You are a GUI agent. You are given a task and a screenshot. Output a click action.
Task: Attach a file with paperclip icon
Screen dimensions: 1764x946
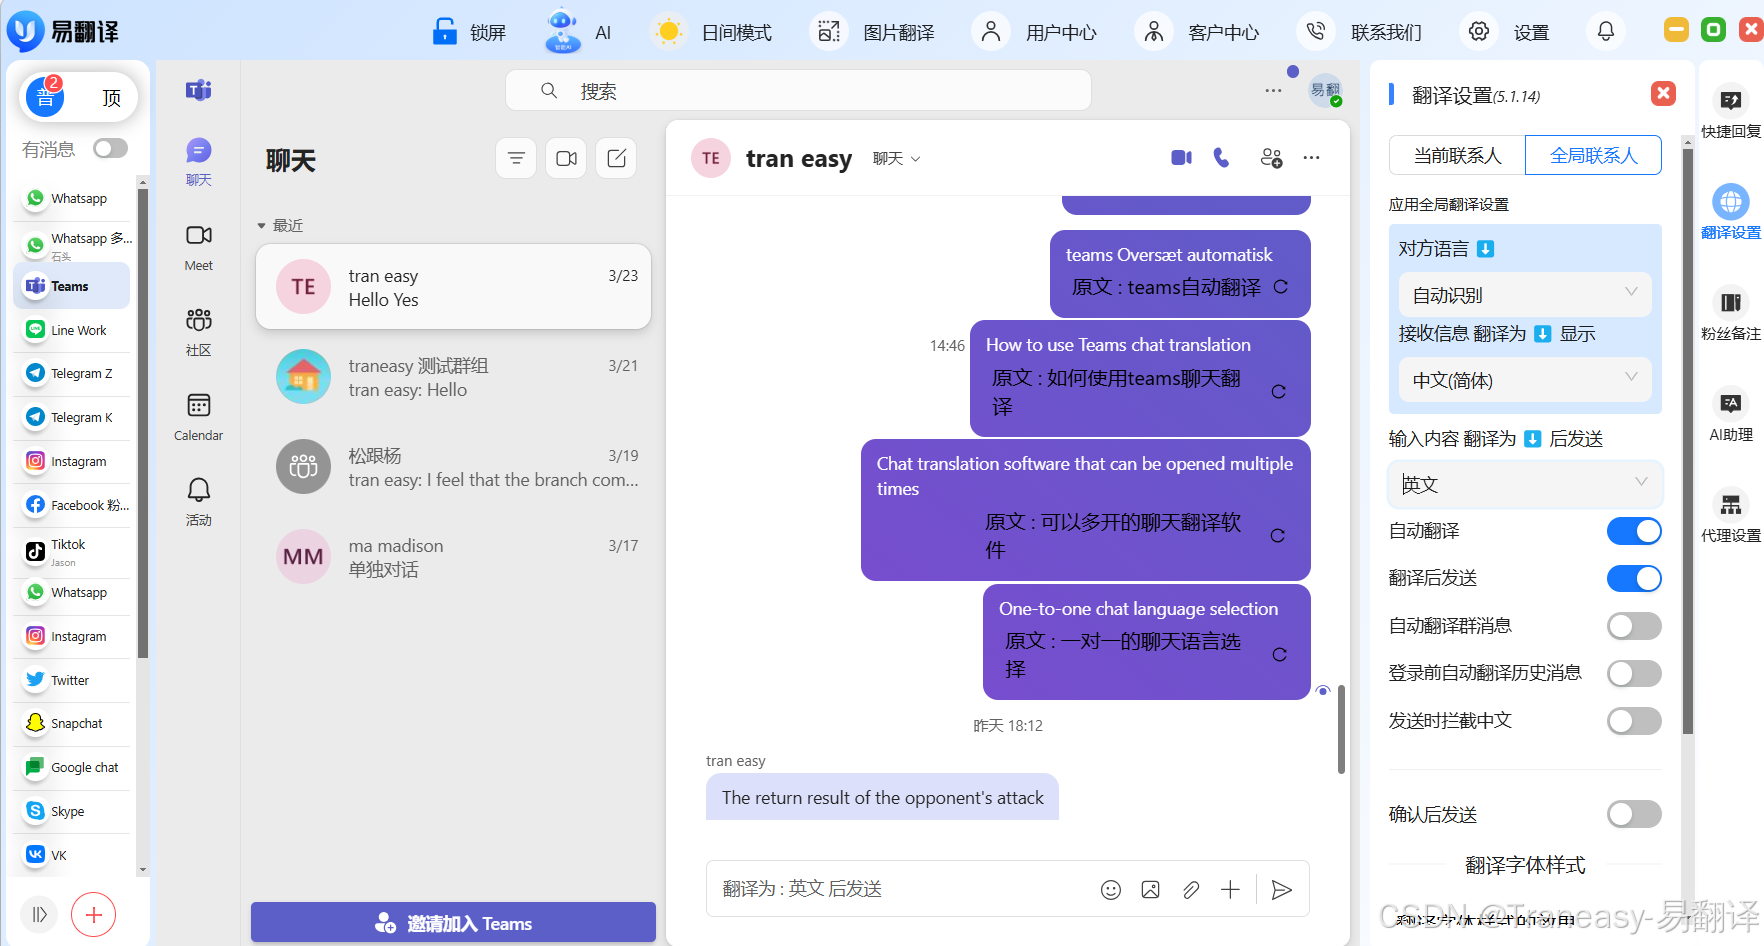(1190, 890)
